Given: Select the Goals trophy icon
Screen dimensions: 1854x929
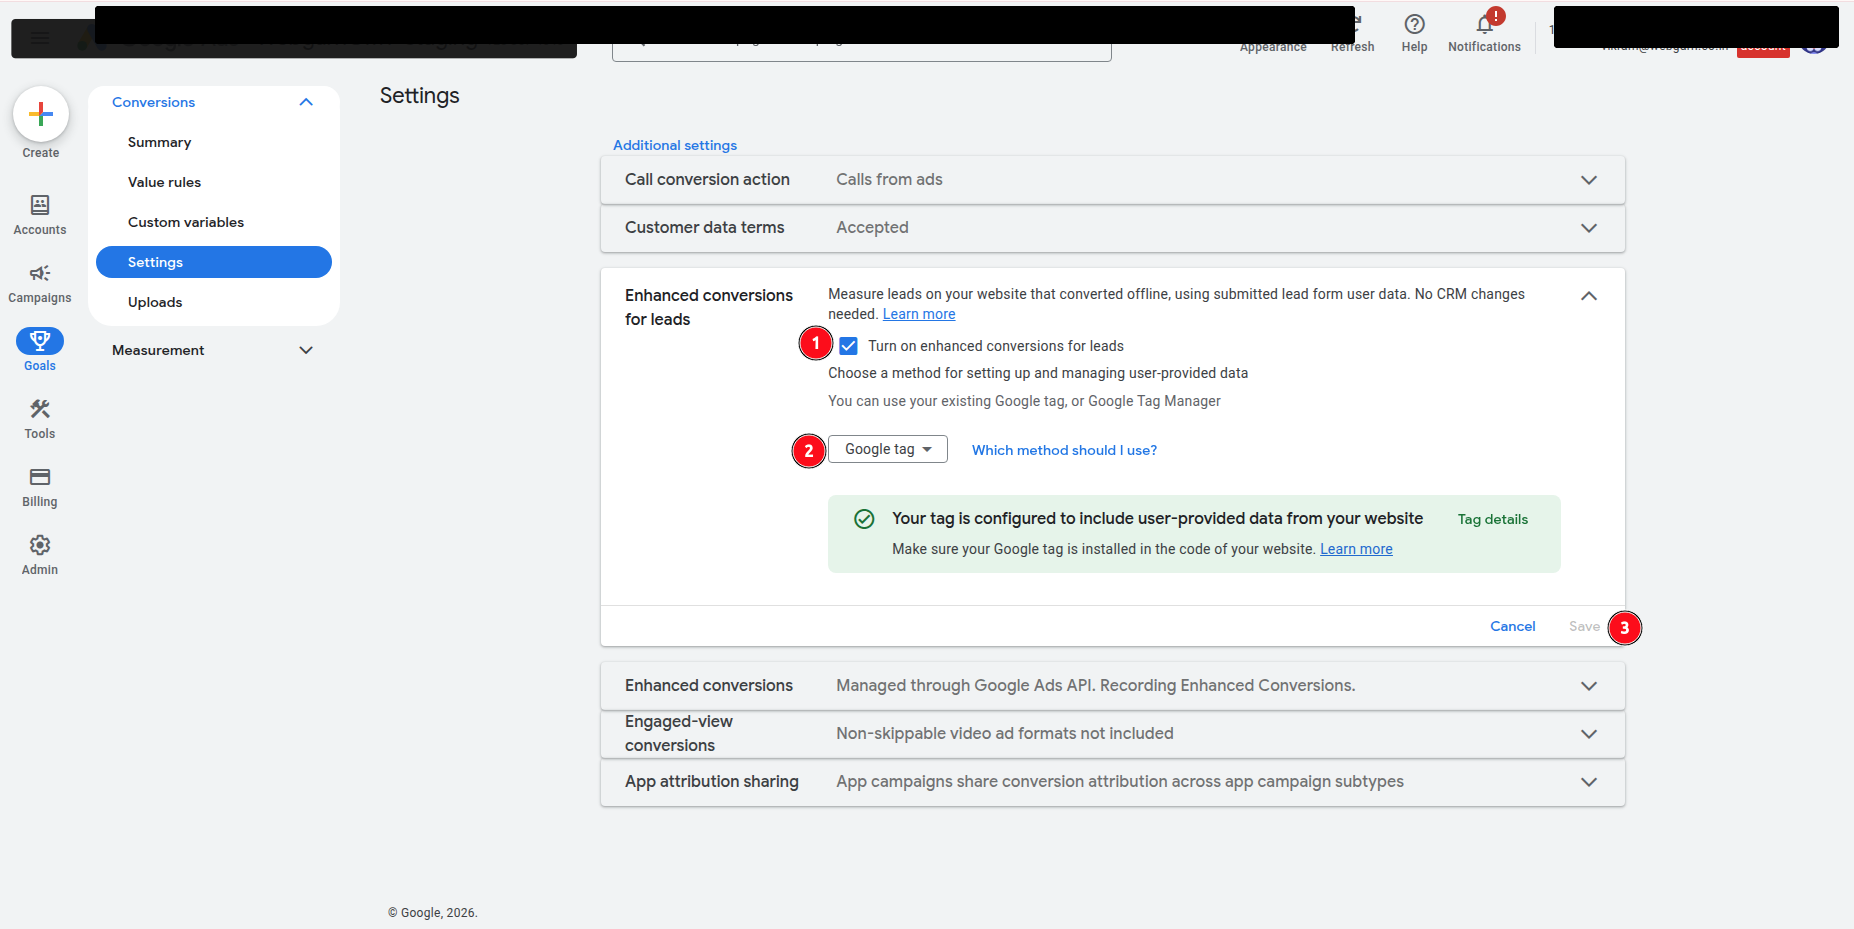Looking at the screenshot, I should point(40,341).
